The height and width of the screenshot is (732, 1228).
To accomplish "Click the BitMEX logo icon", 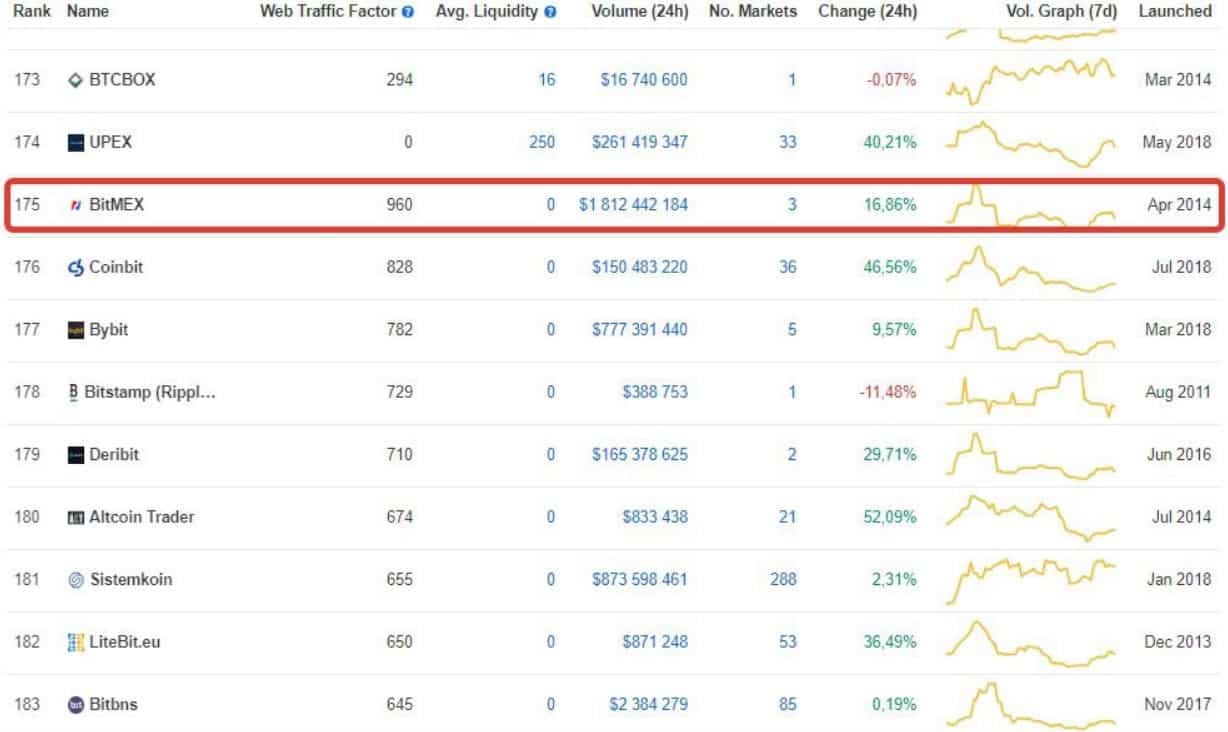I will coord(75,205).
